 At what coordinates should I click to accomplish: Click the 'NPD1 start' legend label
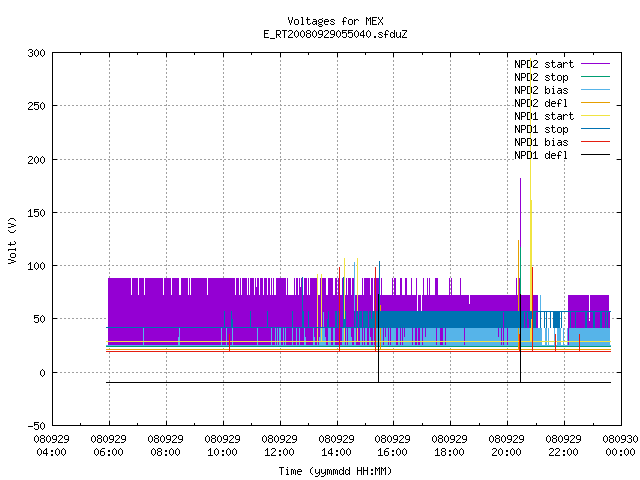(544, 116)
